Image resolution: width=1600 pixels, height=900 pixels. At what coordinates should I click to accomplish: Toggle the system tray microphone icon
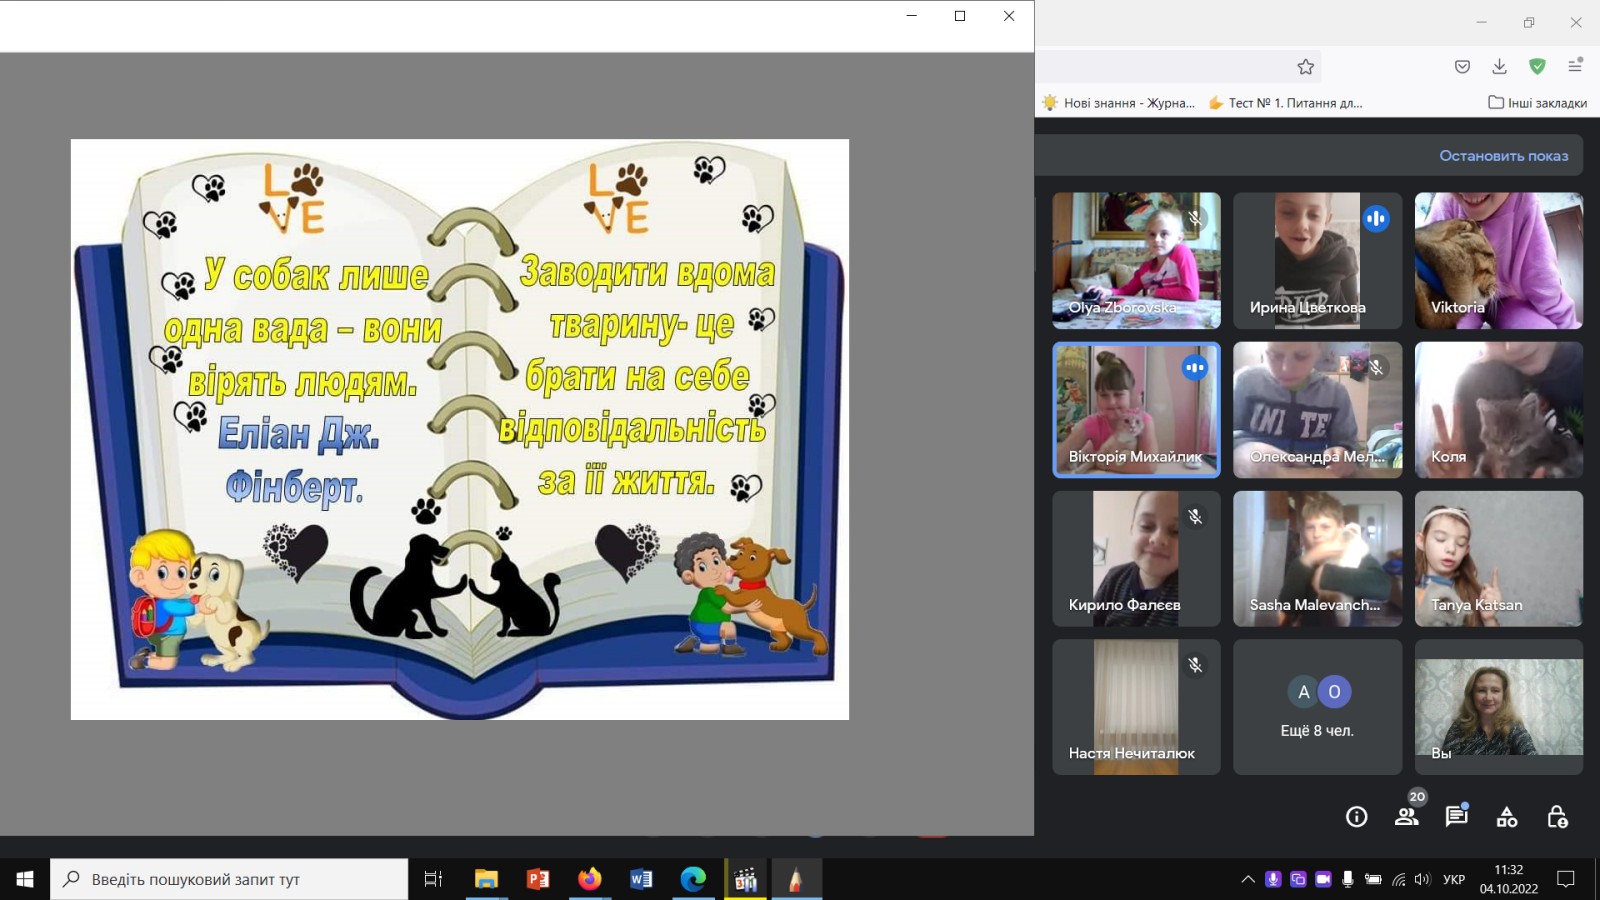coord(1348,879)
